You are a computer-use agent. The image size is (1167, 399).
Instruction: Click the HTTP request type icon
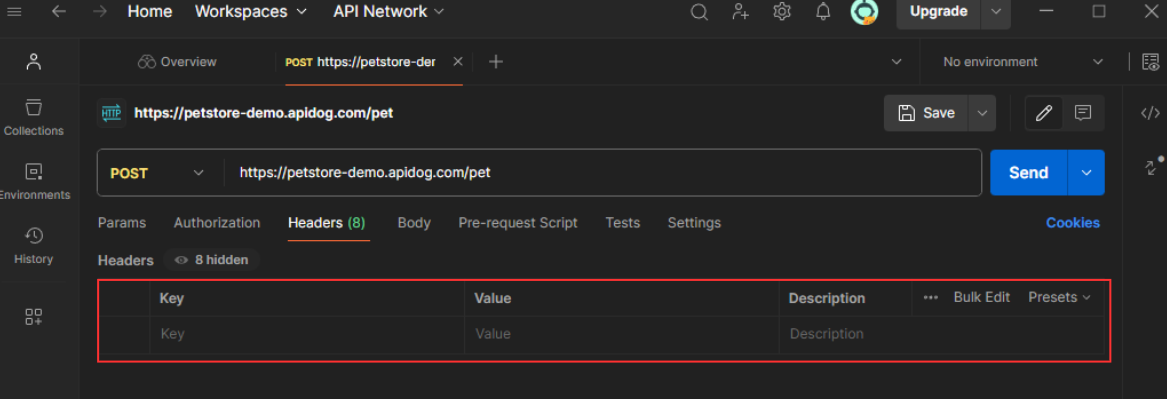click(111, 113)
